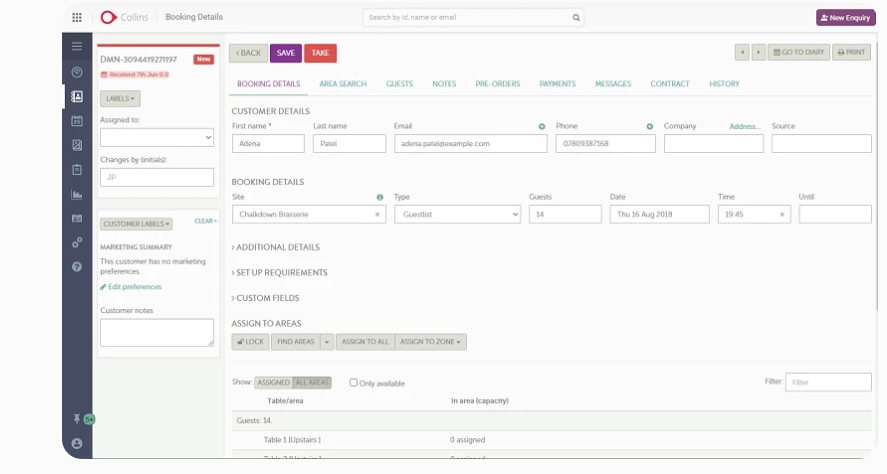The width and height of the screenshot is (887, 474).
Task: Clear the 19:45 time value
Action: (782, 214)
